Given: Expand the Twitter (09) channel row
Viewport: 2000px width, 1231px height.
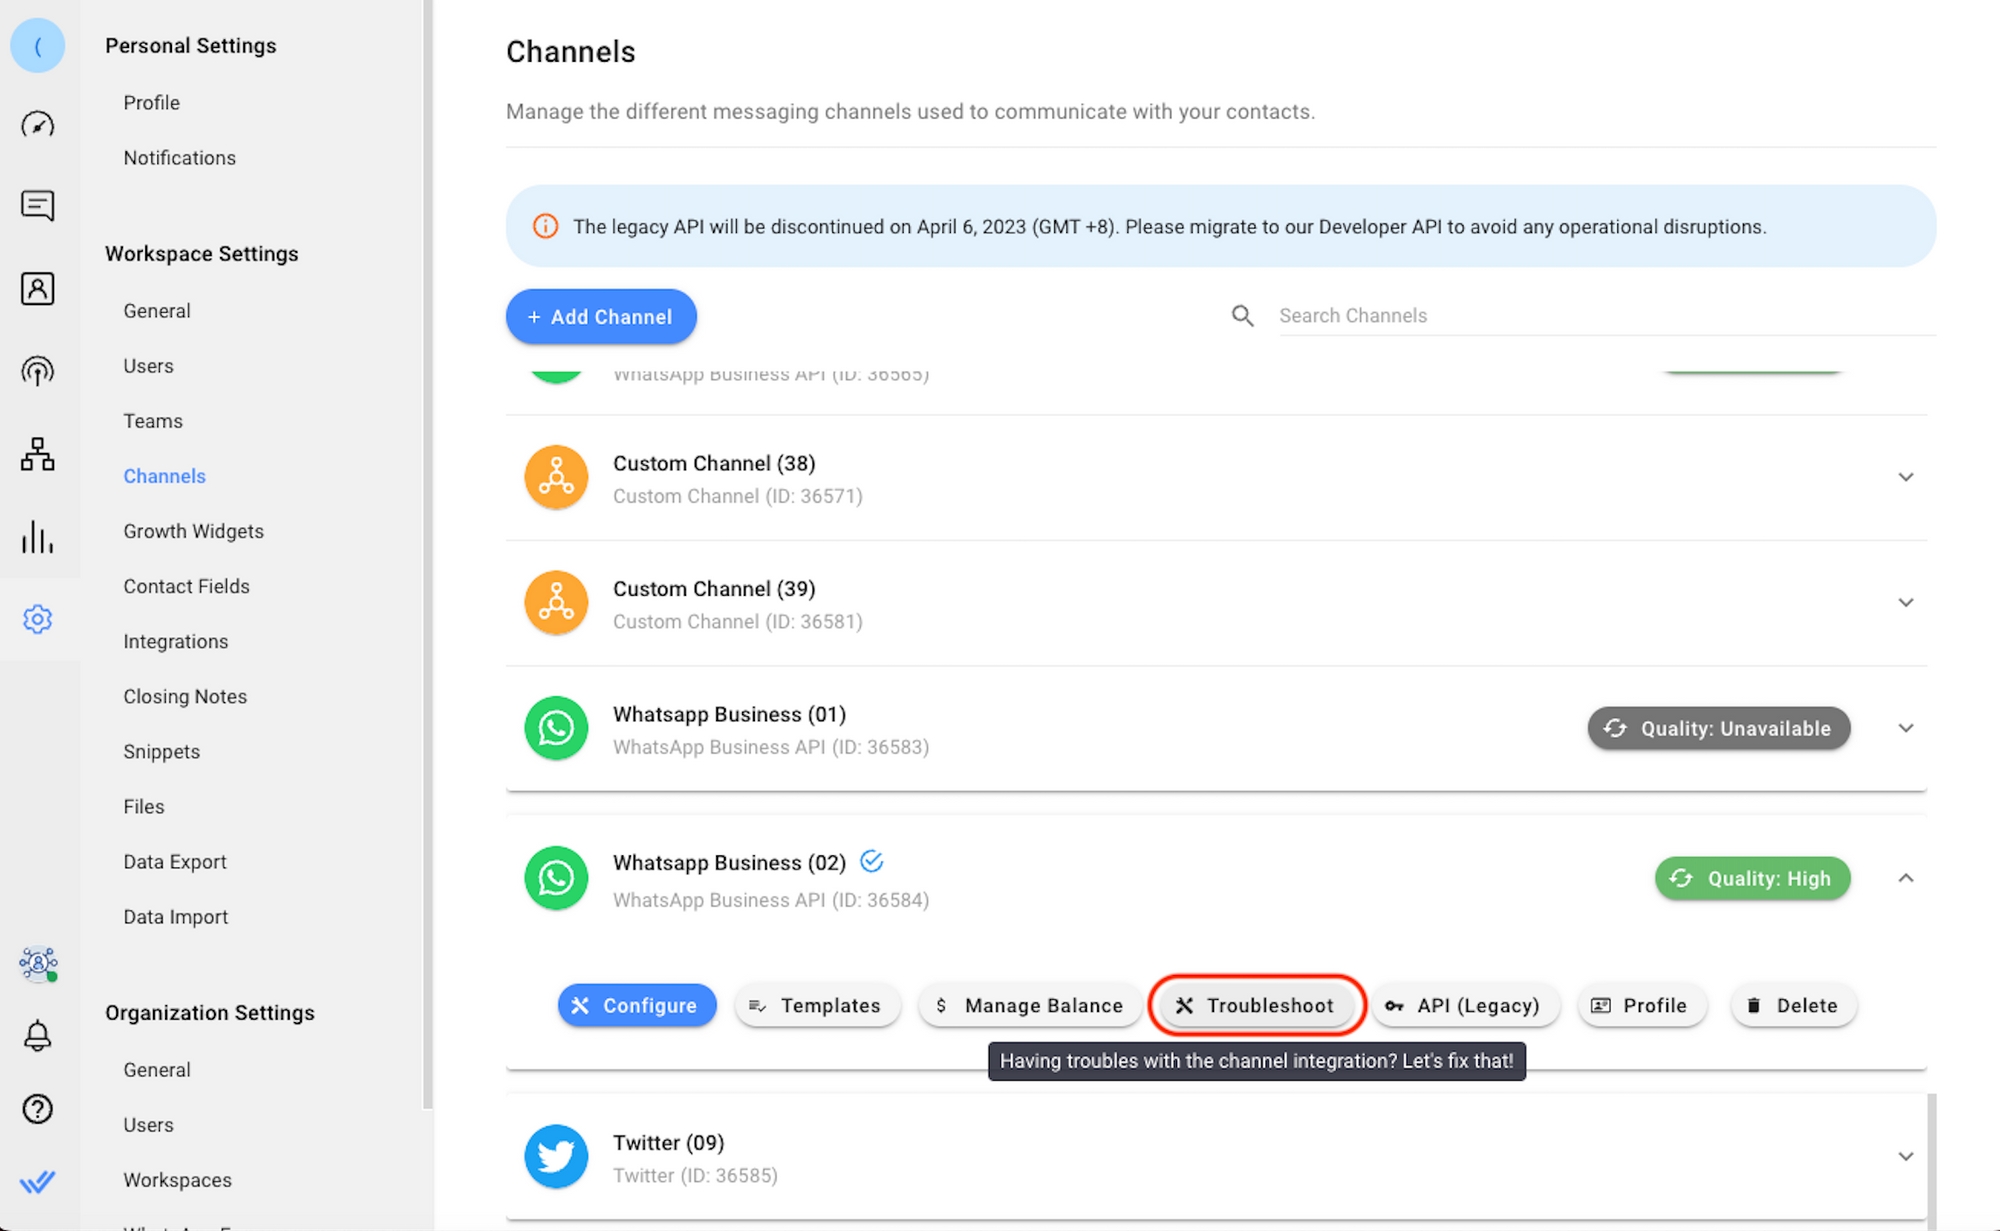Looking at the screenshot, I should (1905, 1157).
